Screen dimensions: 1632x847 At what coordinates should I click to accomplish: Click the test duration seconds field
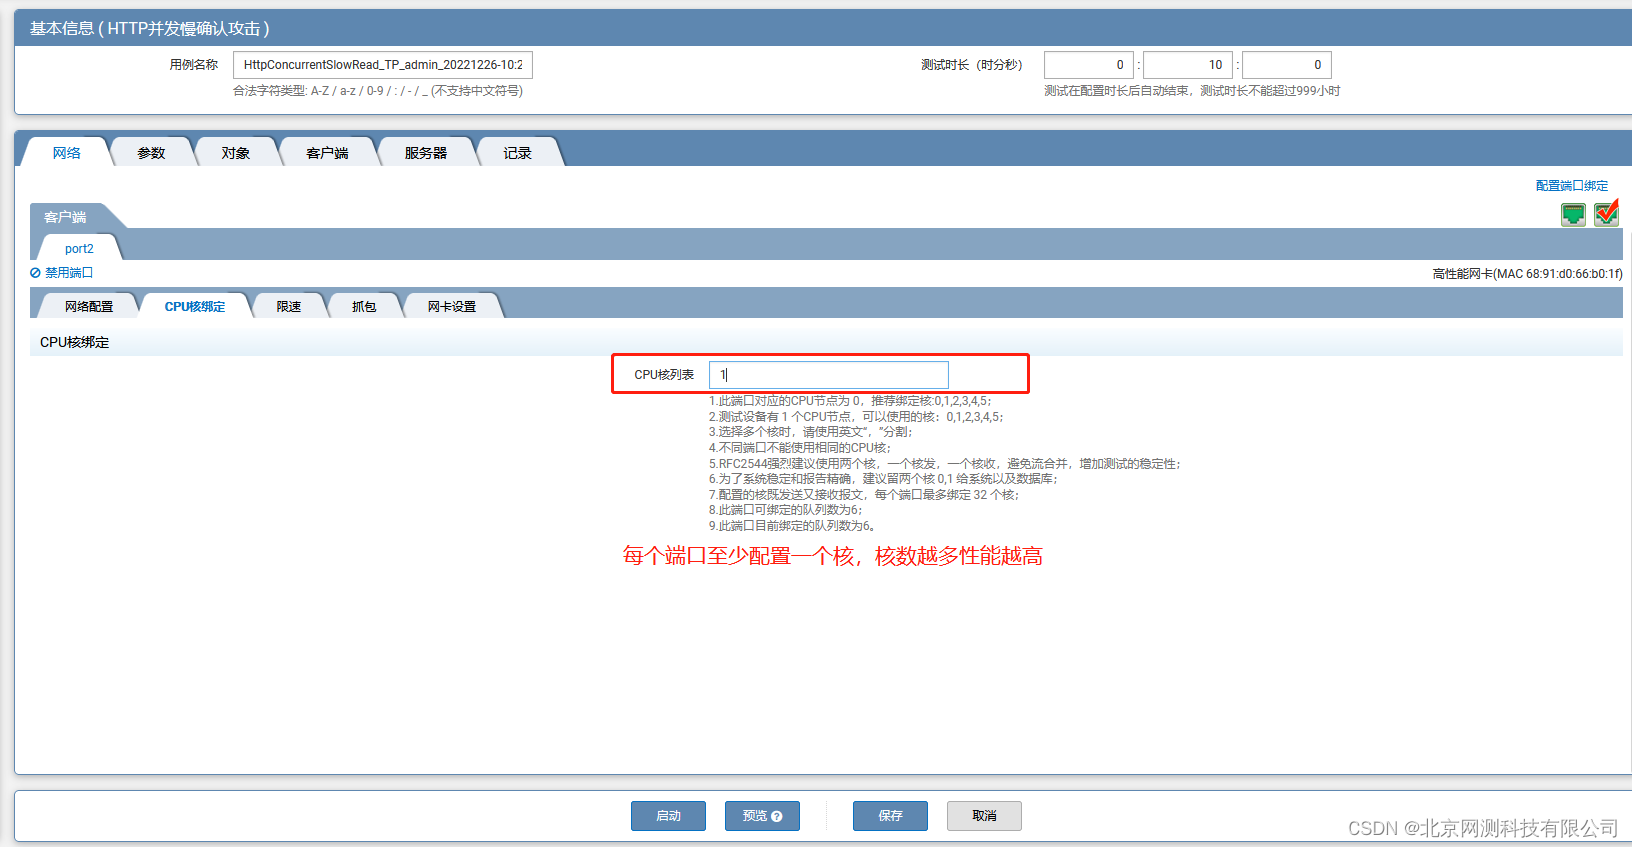(x=1287, y=65)
